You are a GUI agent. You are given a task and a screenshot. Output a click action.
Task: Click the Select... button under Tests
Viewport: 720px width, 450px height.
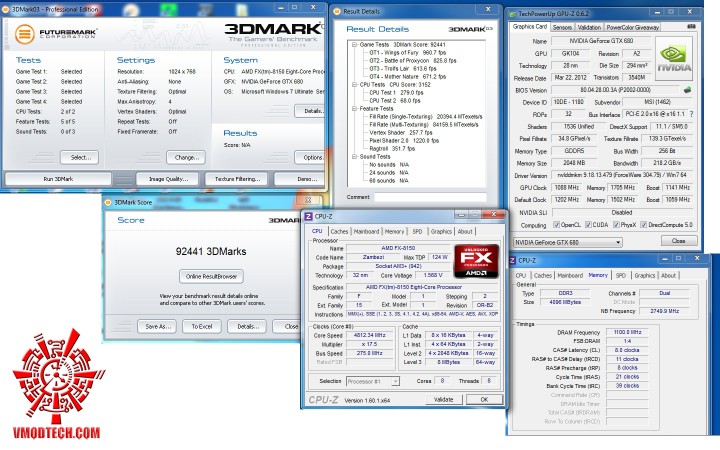pos(79,158)
